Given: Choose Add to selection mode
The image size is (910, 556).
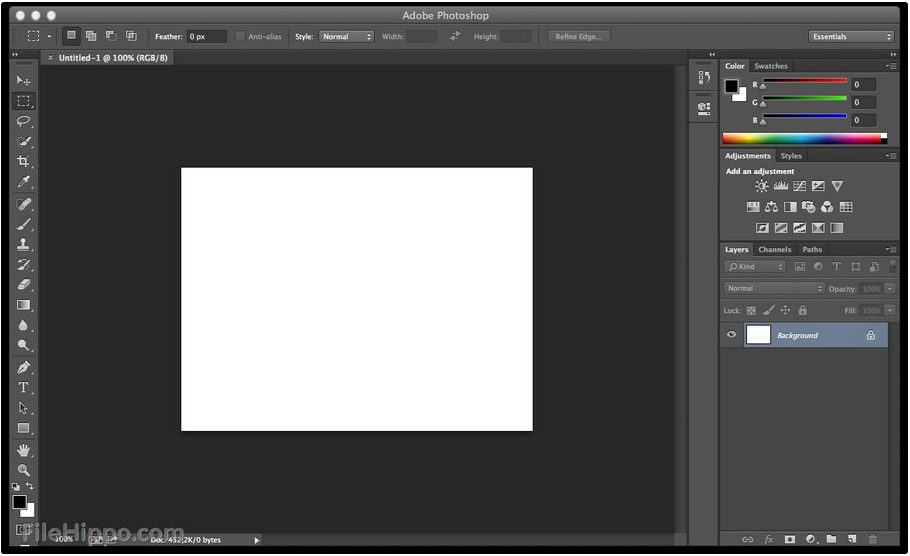Looking at the screenshot, I should (x=91, y=36).
